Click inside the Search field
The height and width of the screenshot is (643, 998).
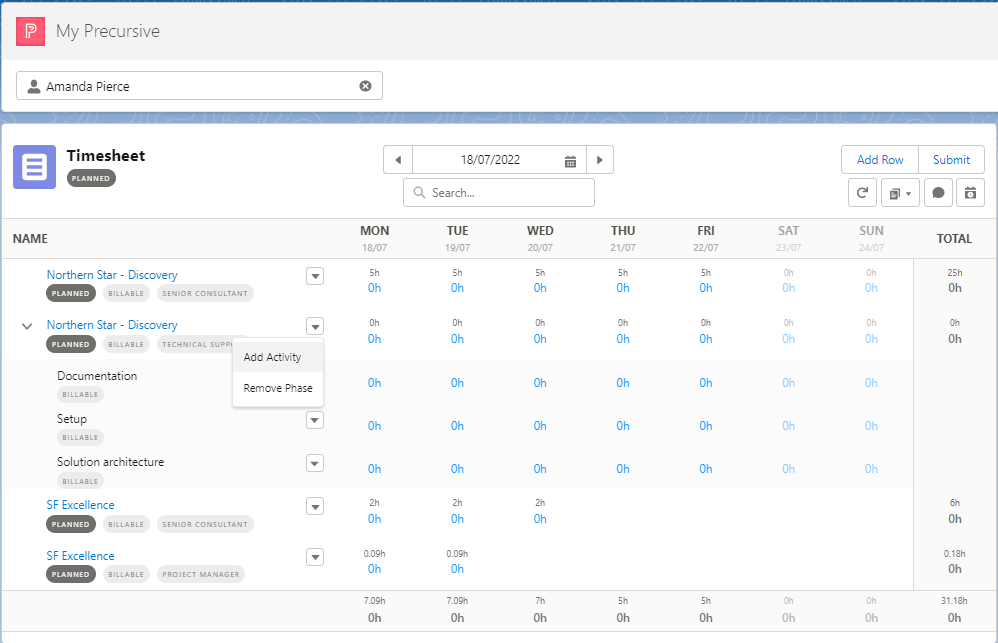pos(498,191)
